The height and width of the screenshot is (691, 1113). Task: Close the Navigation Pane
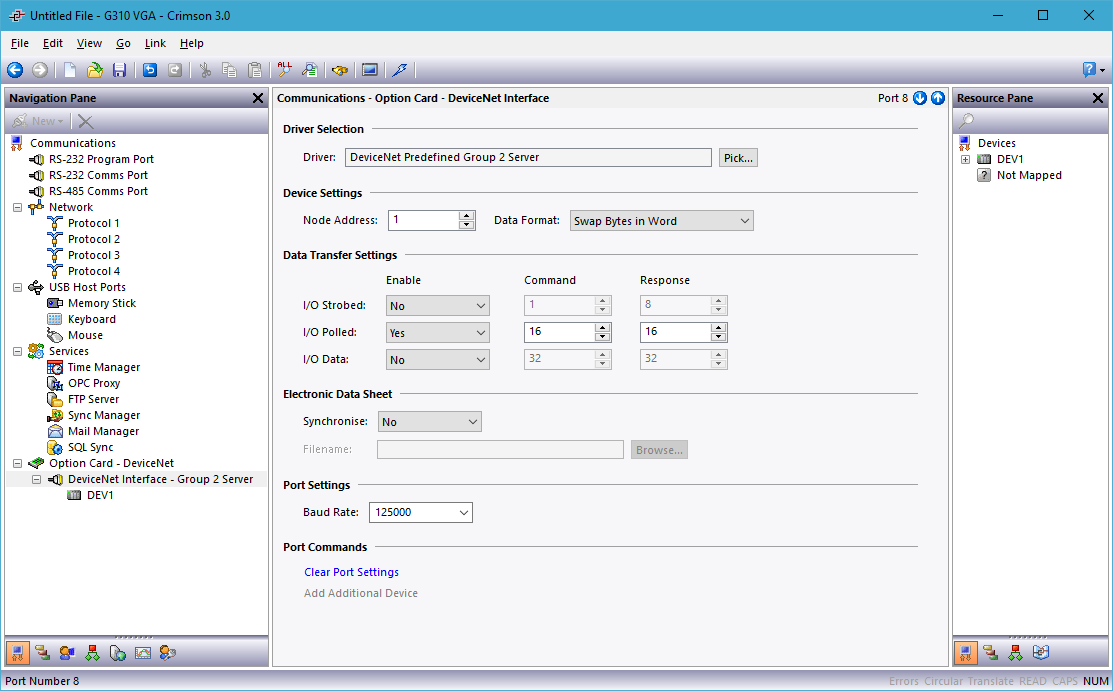pyautogui.click(x=258, y=98)
